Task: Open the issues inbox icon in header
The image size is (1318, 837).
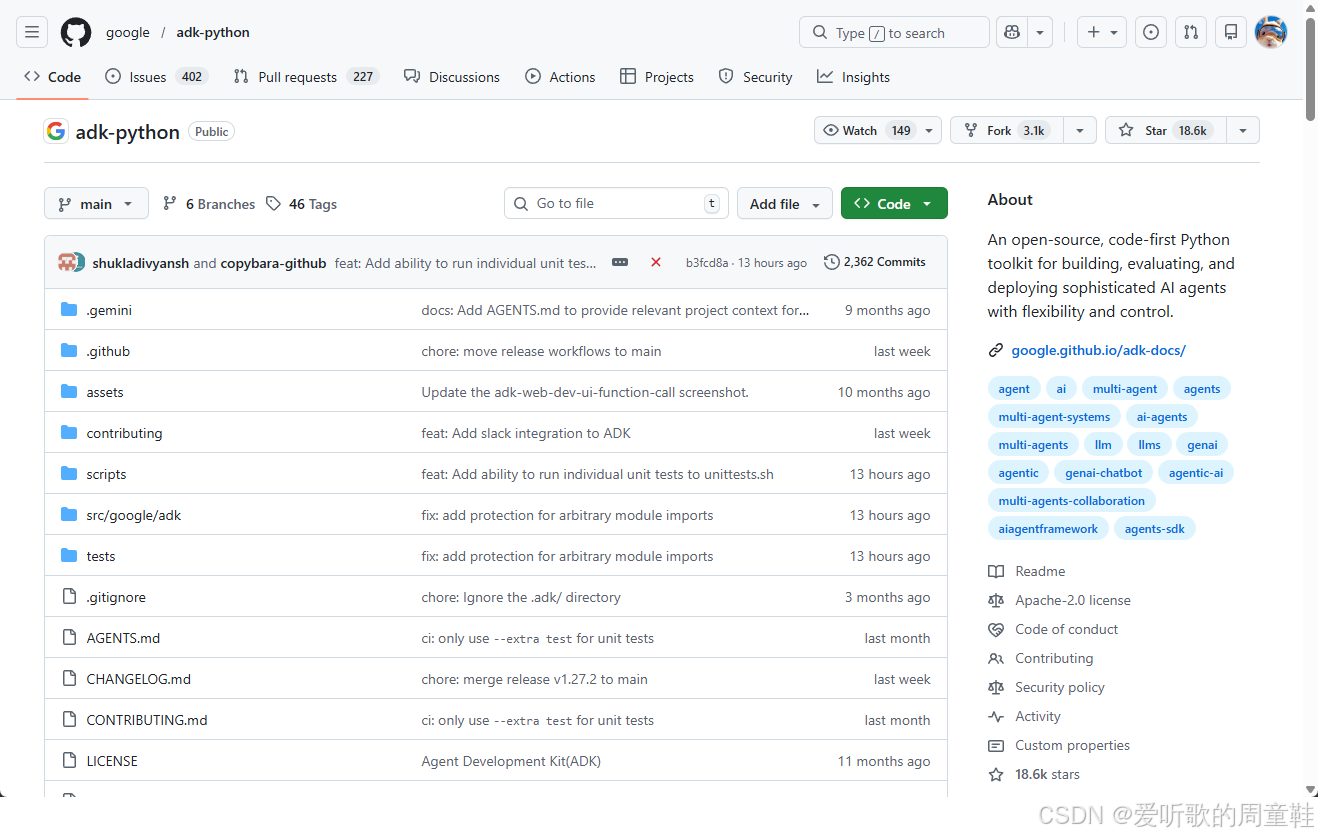Action: point(1151,32)
